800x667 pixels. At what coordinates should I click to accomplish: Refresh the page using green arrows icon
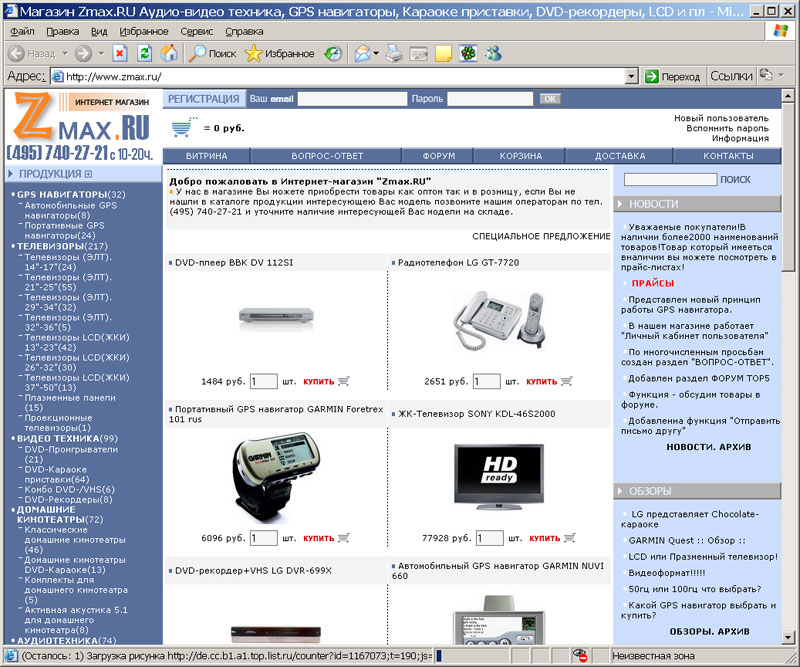tap(144, 53)
